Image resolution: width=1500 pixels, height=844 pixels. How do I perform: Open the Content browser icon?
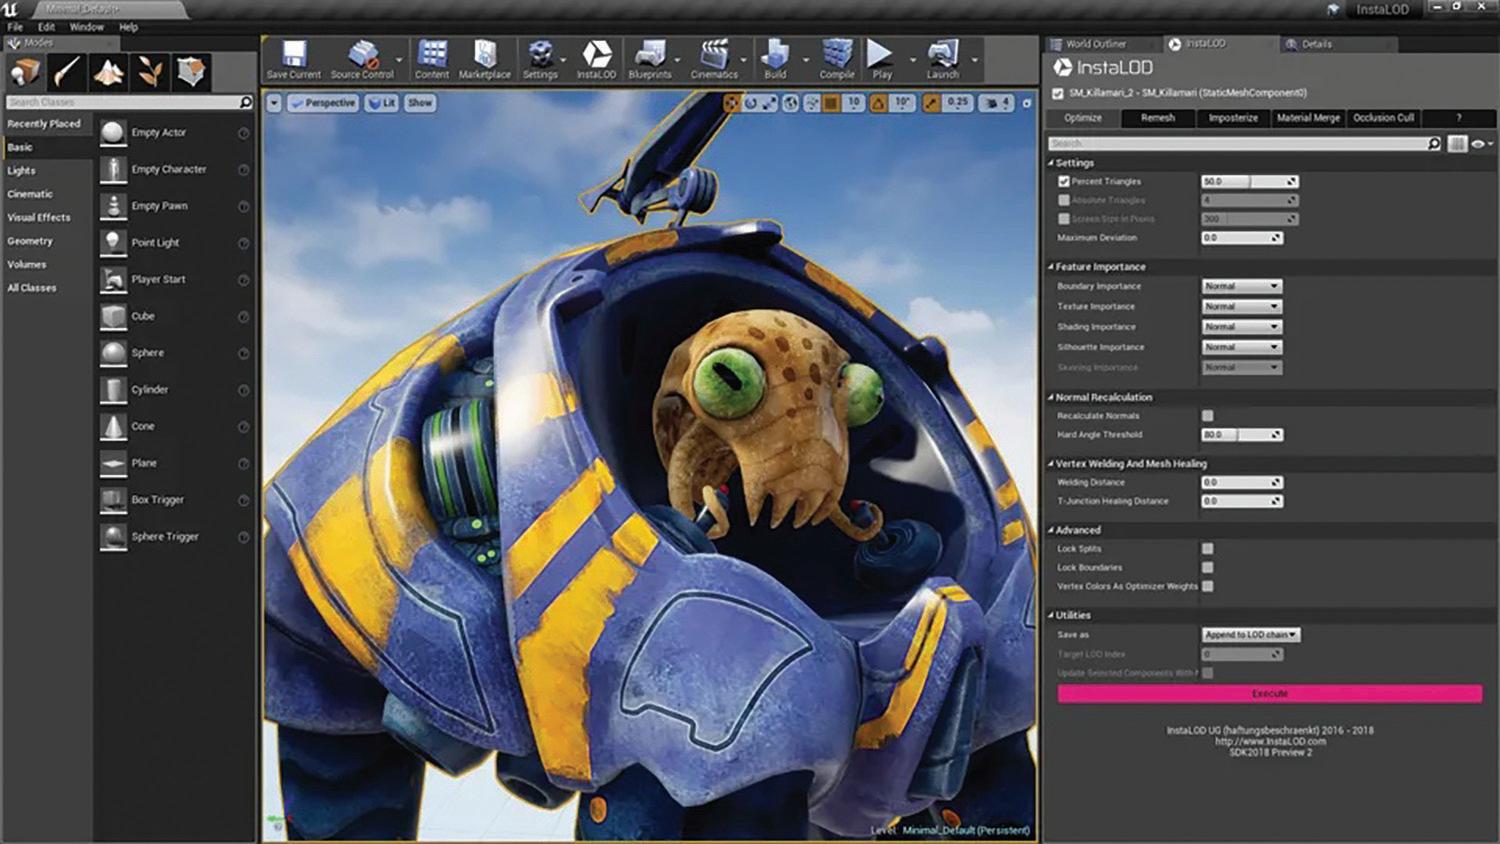432,59
